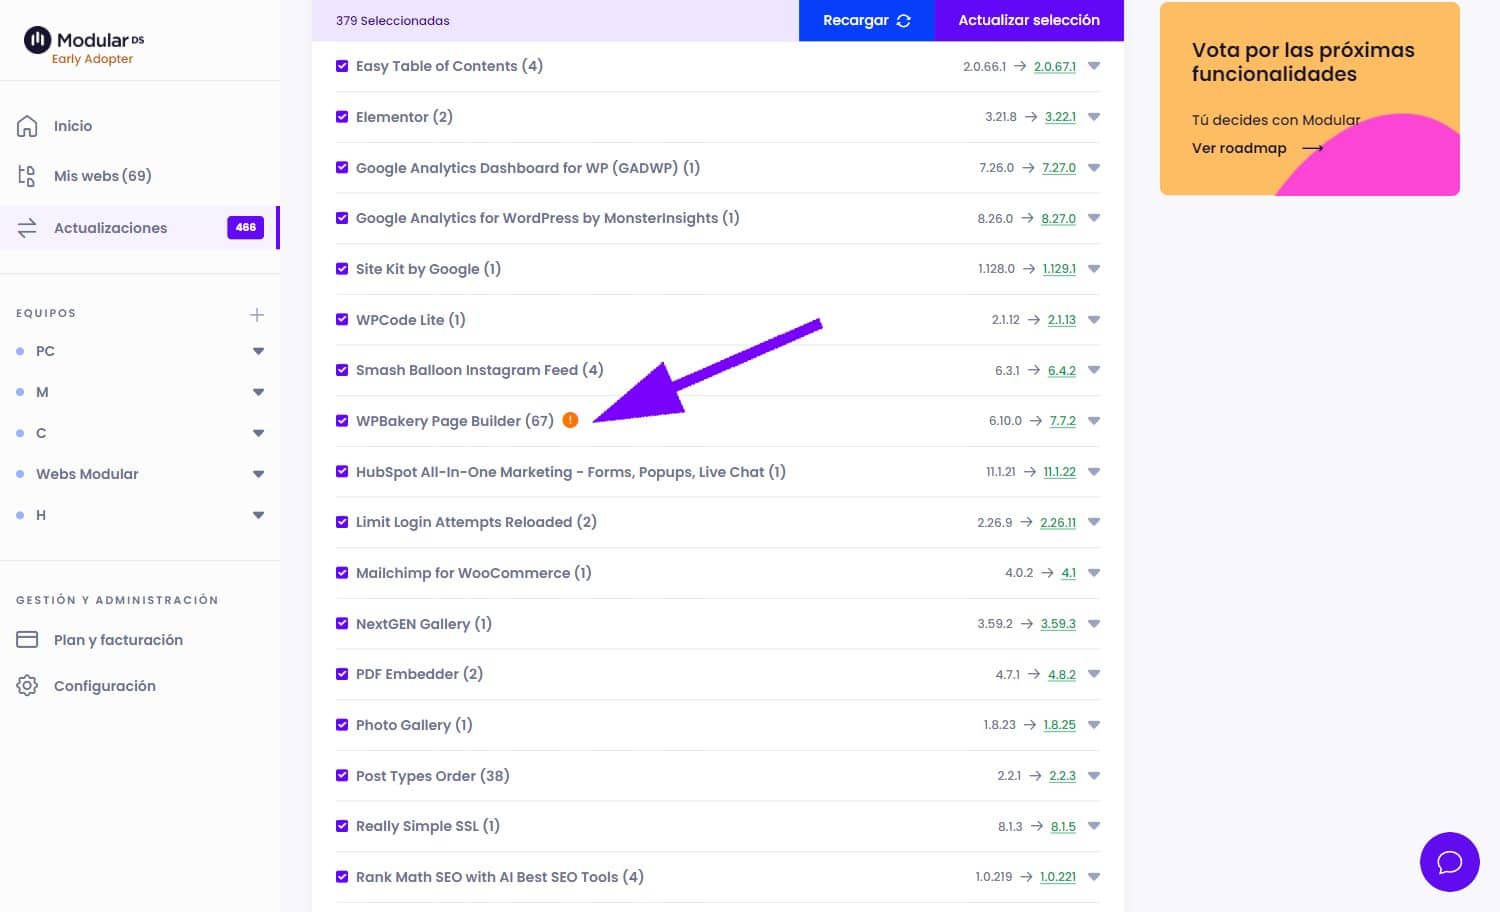Viewport: 1500px width, 912px height.
Task: Open Plan y facturación page
Action: [118, 640]
